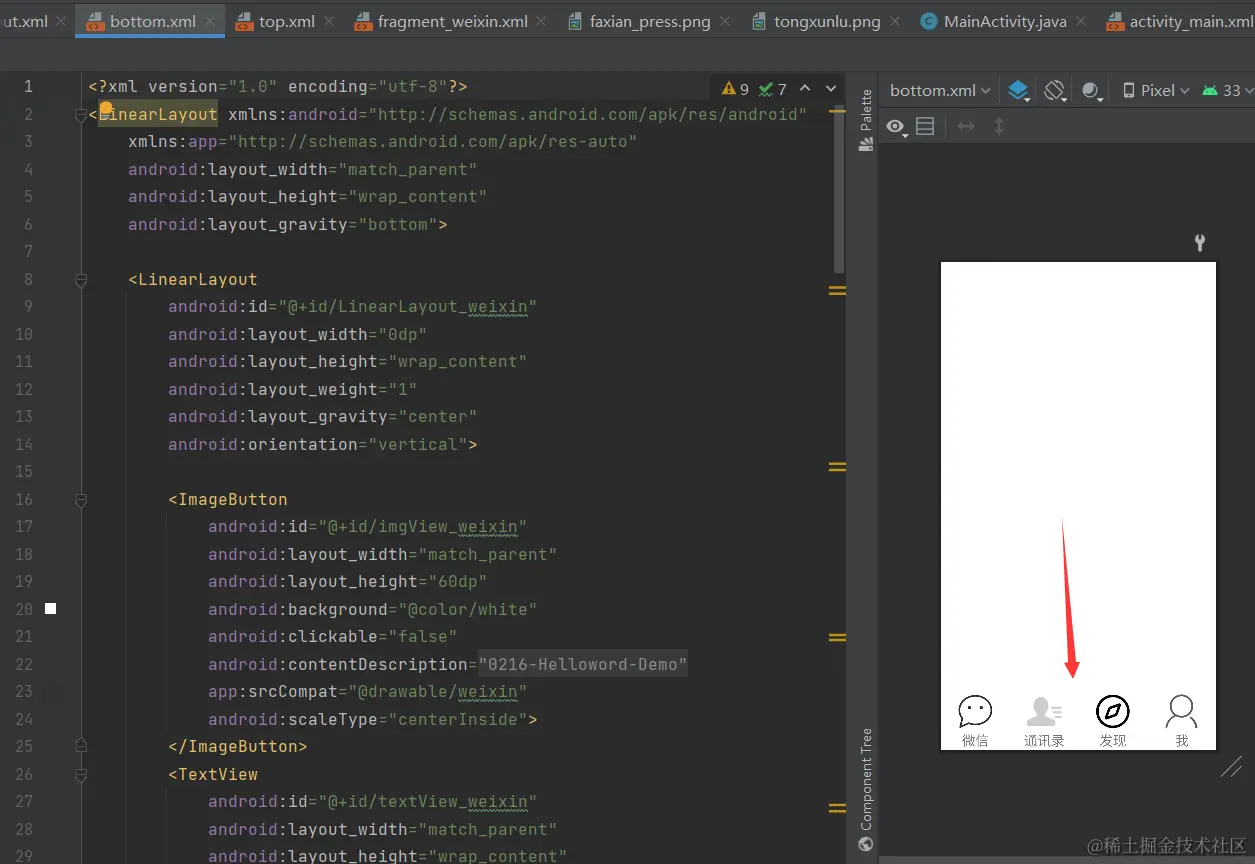Click the @+id/LinearLayout_weixin value
The width and height of the screenshot is (1255, 864).
(x=407, y=307)
